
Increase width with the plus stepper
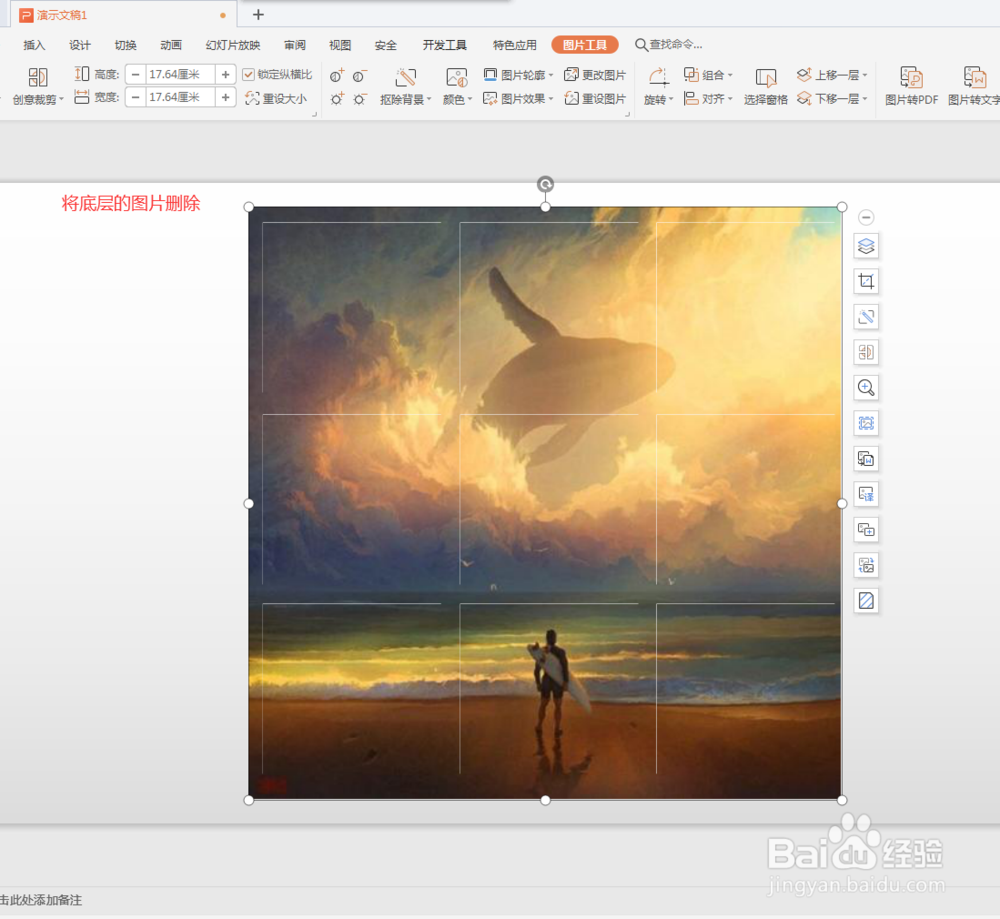(x=225, y=98)
